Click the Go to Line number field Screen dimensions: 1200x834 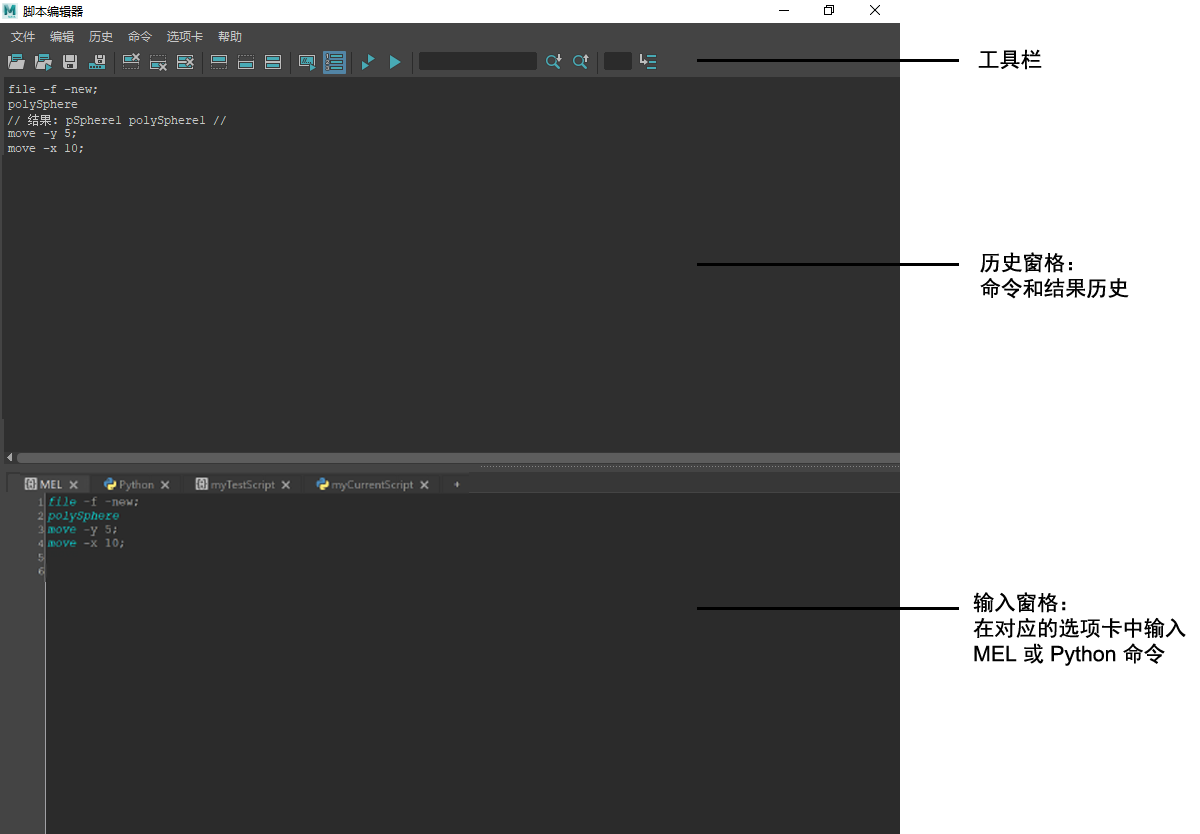pos(618,62)
